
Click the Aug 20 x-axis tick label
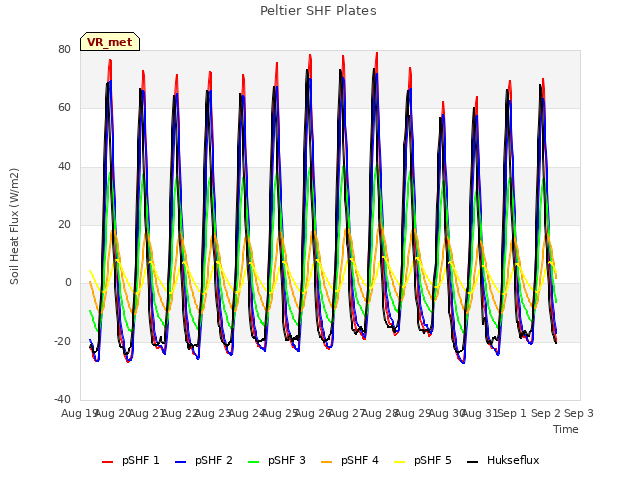[x=112, y=413]
